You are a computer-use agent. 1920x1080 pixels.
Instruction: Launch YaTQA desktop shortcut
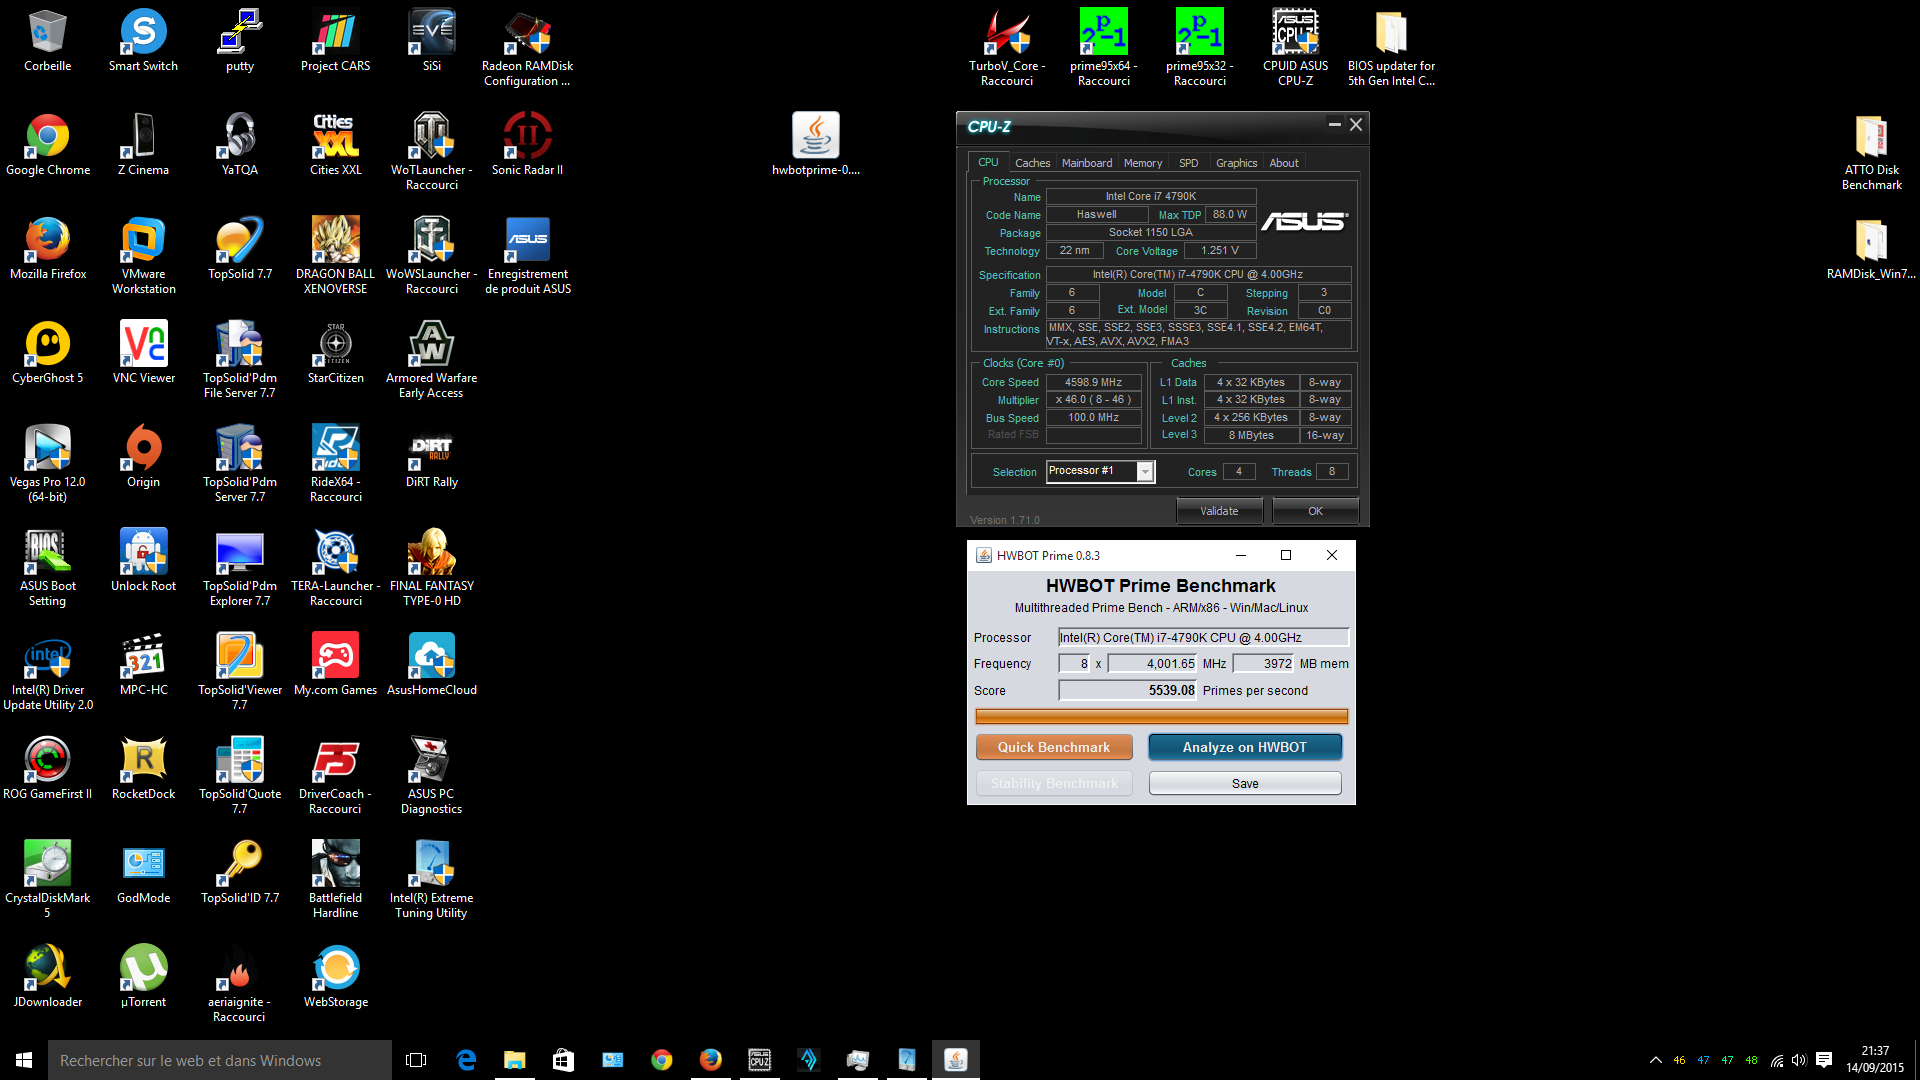(x=239, y=145)
